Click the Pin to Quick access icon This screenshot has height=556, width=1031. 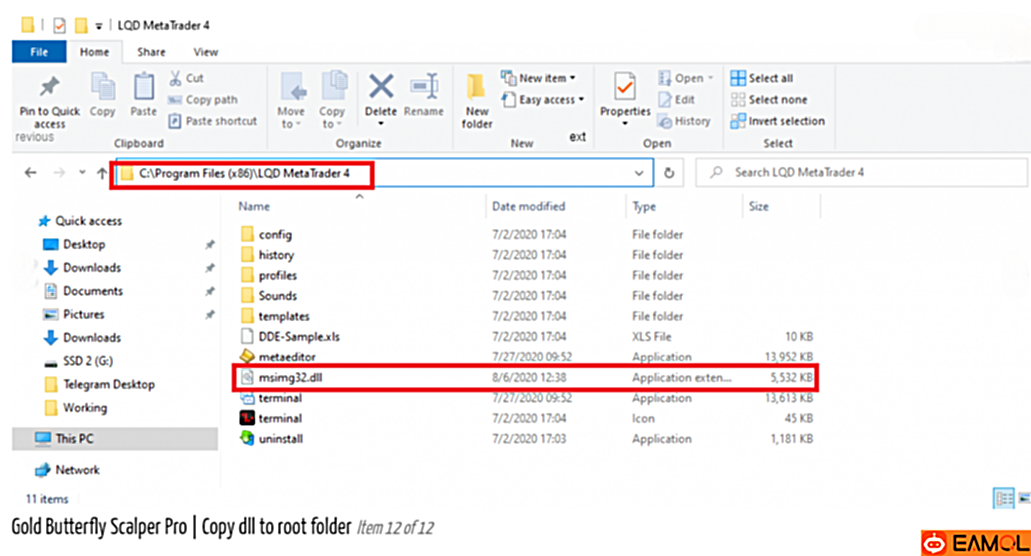(x=49, y=88)
